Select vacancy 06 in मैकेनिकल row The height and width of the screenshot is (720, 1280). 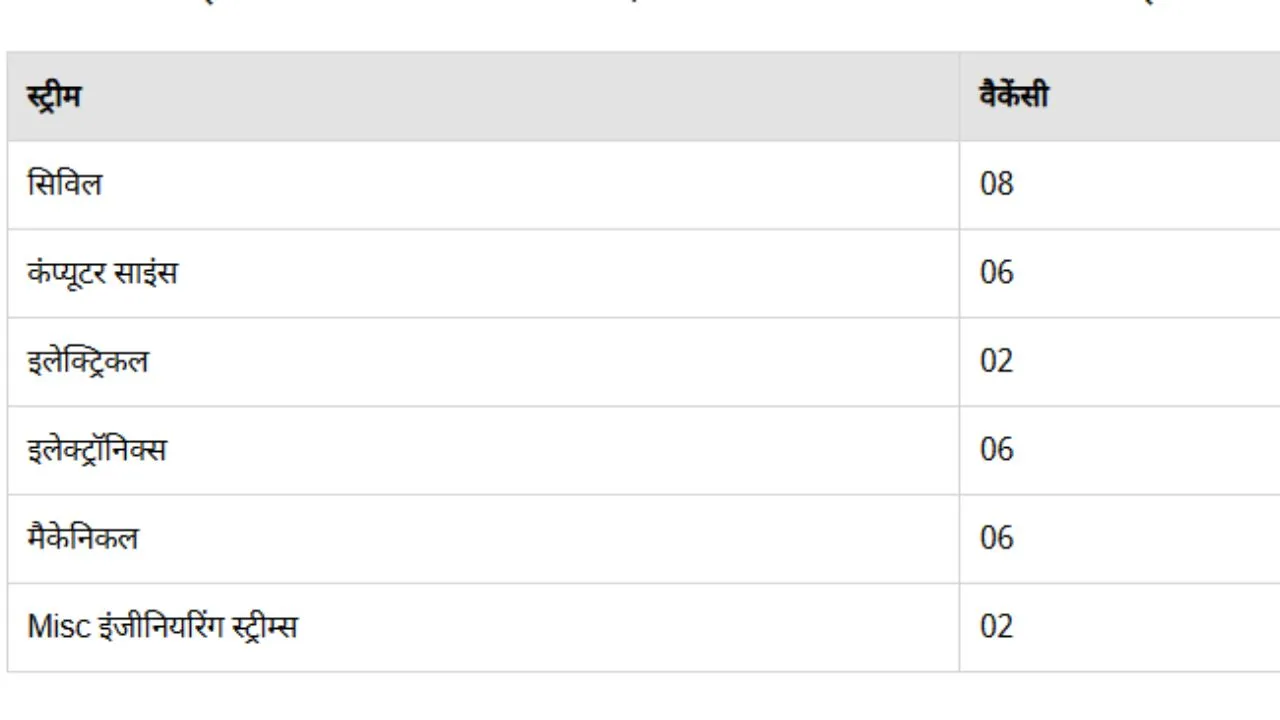tap(1120, 539)
